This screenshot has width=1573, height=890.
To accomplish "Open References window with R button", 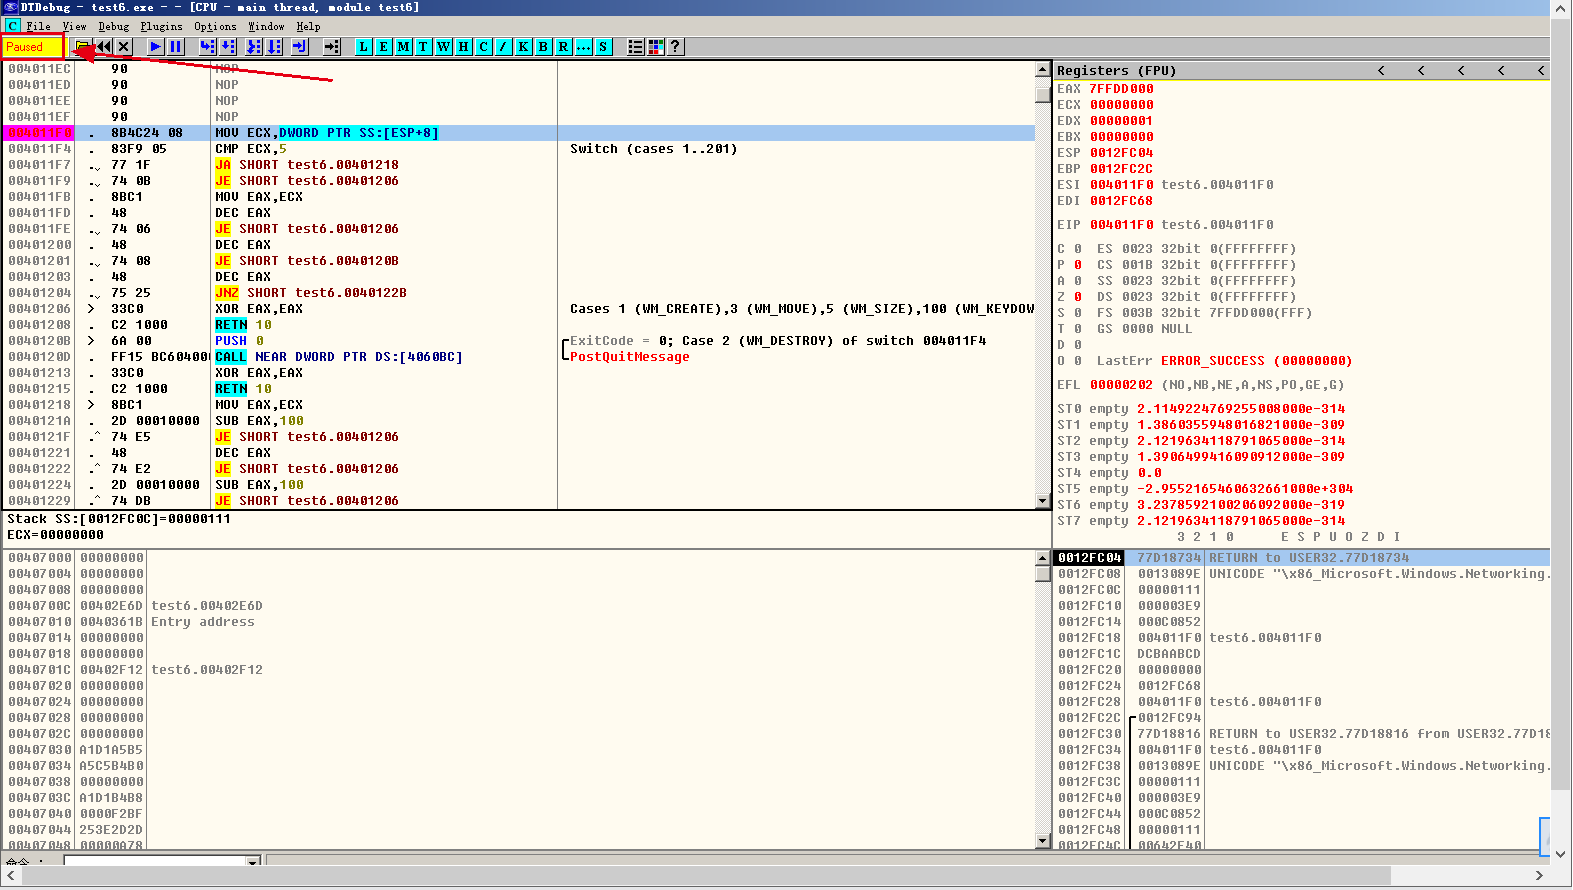I will [563, 47].
